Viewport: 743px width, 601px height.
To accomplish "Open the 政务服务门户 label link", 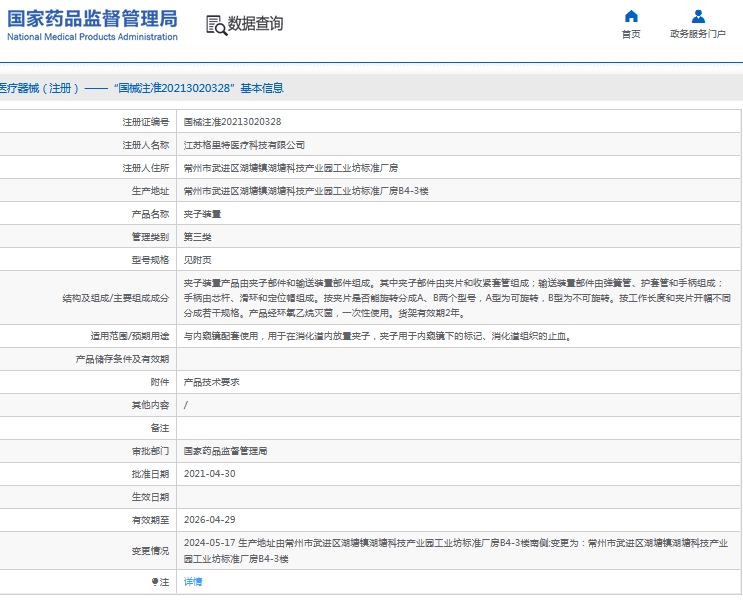I will (x=698, y=34).
